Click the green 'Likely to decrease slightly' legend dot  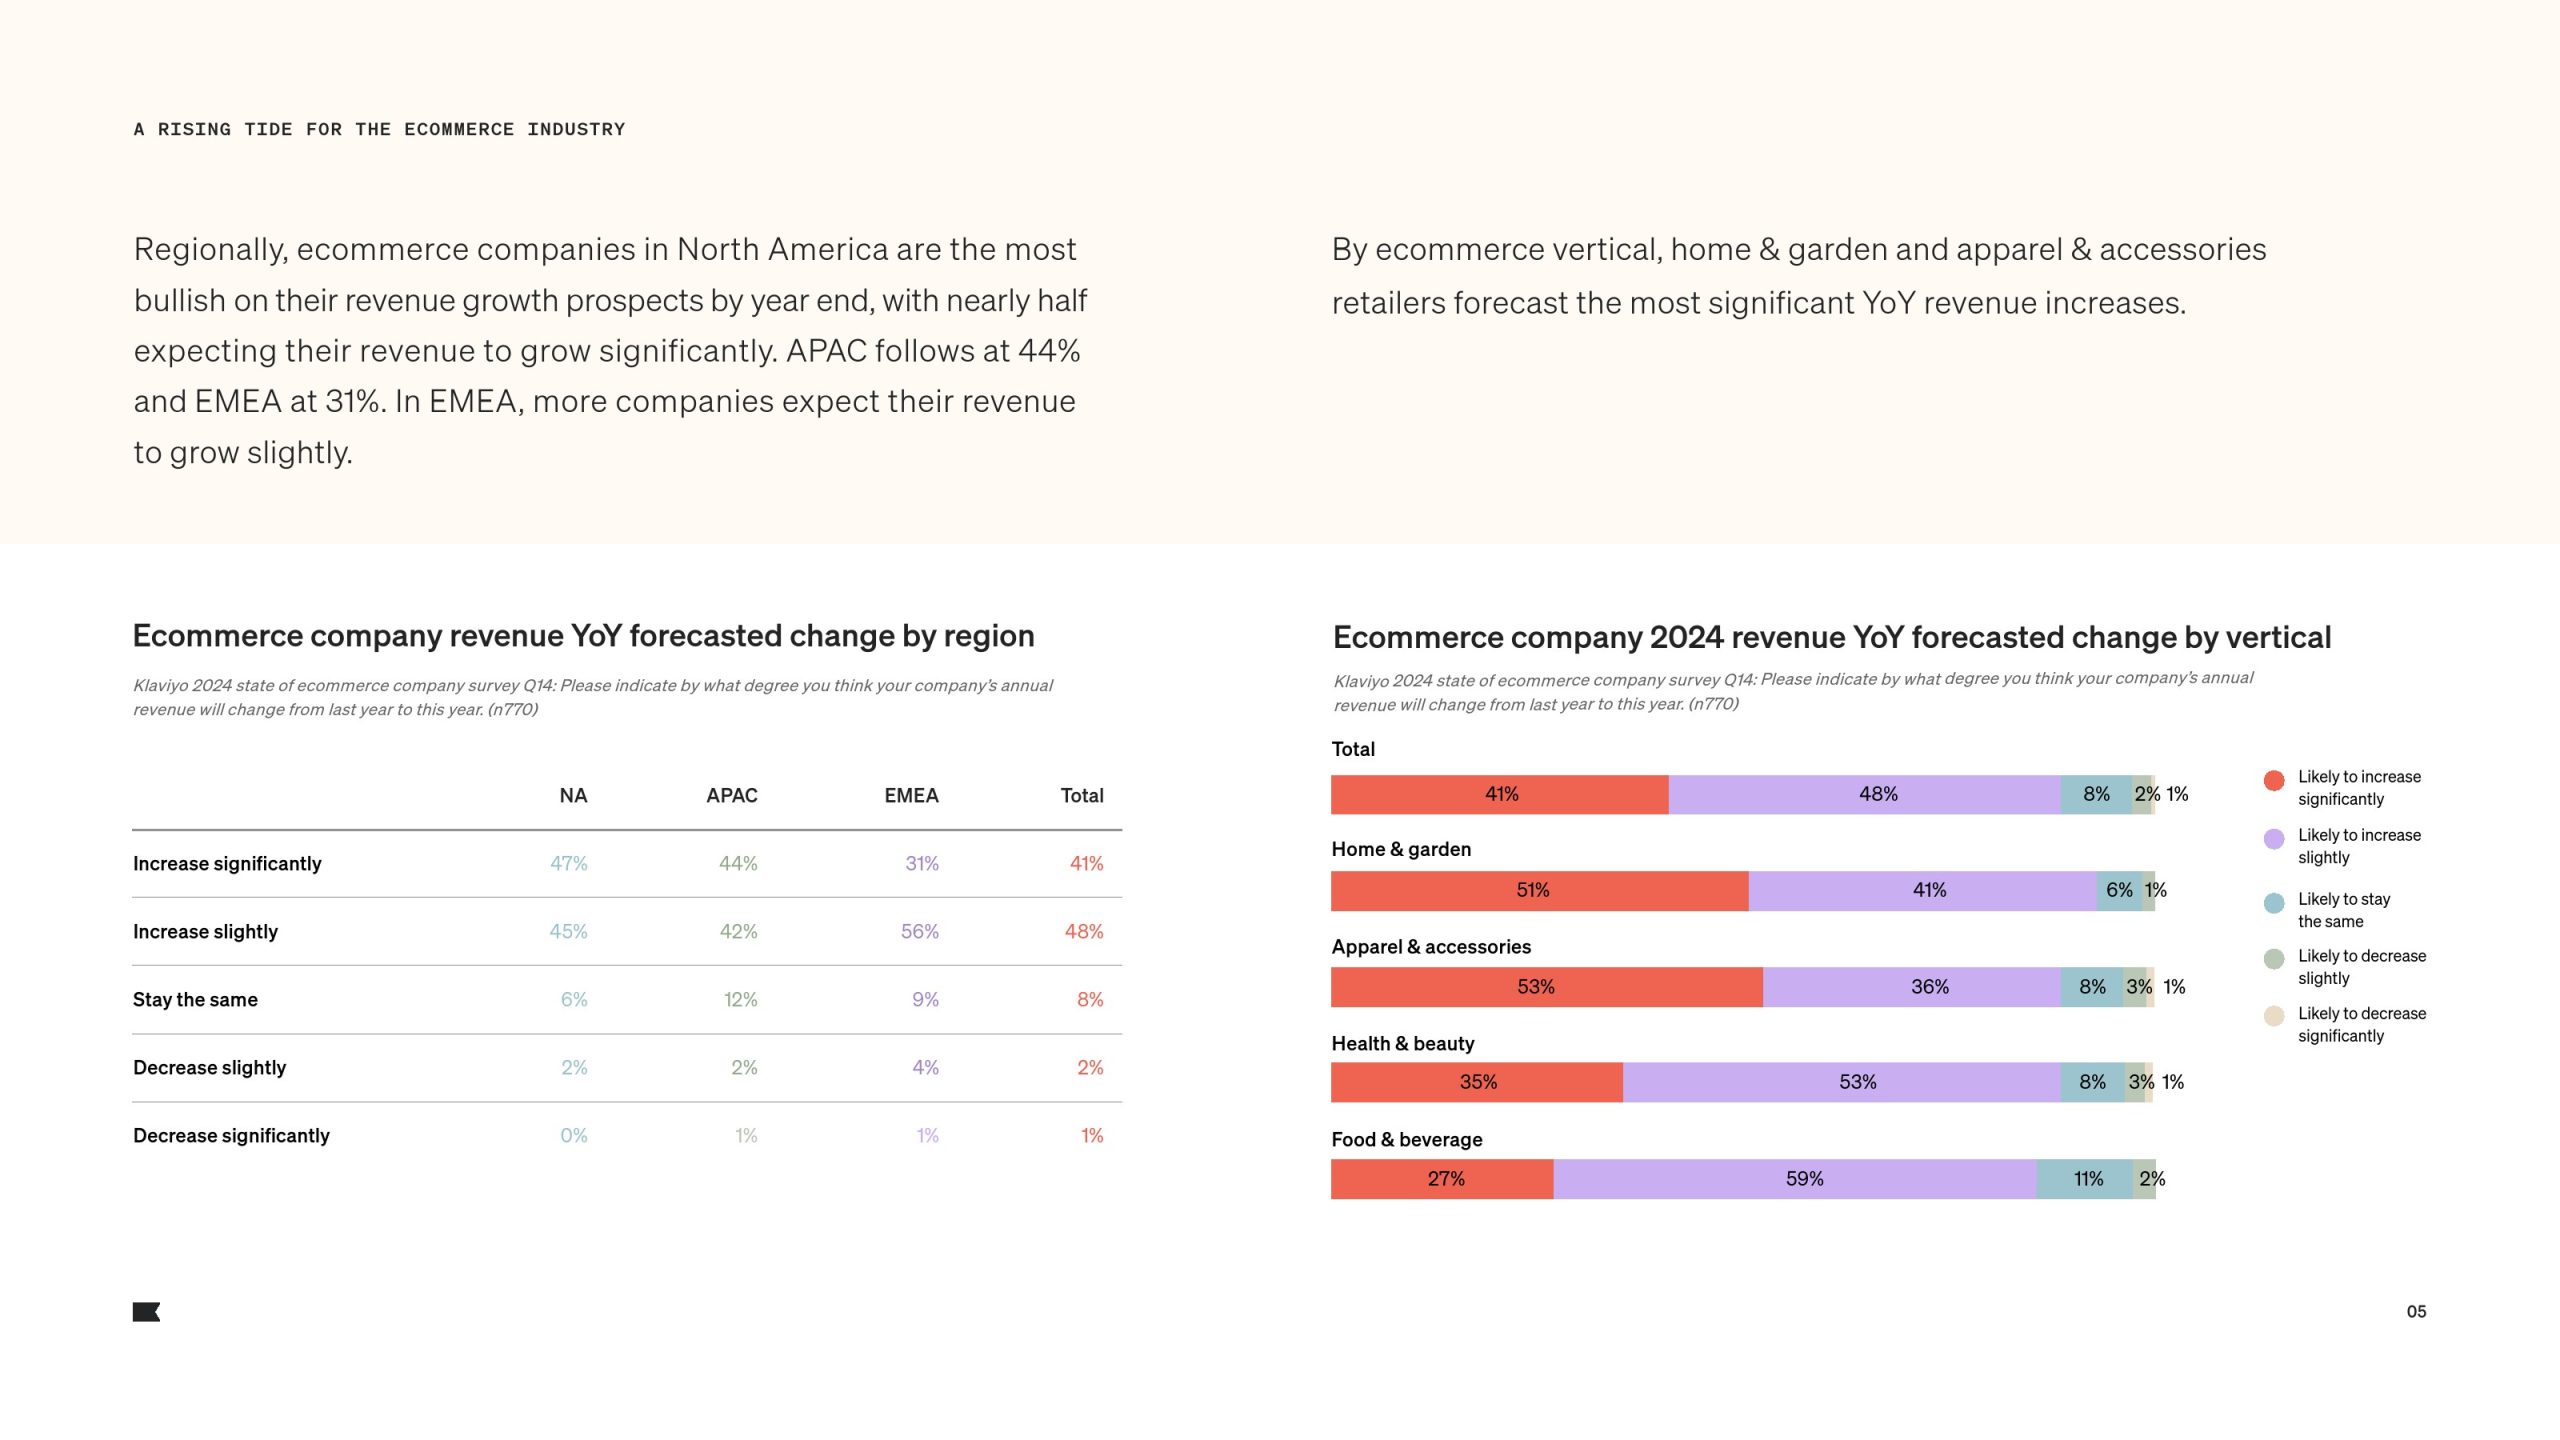(2274, 959)
